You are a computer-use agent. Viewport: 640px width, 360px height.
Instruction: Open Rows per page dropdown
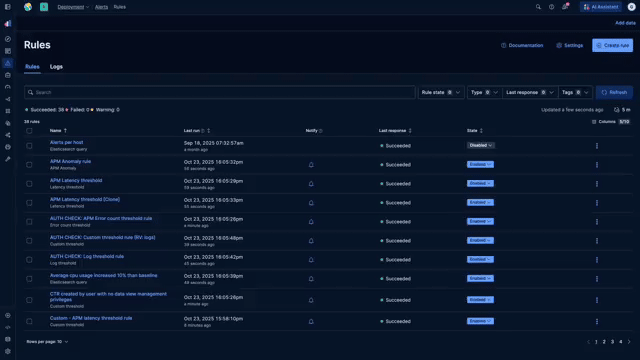(47, 342)
